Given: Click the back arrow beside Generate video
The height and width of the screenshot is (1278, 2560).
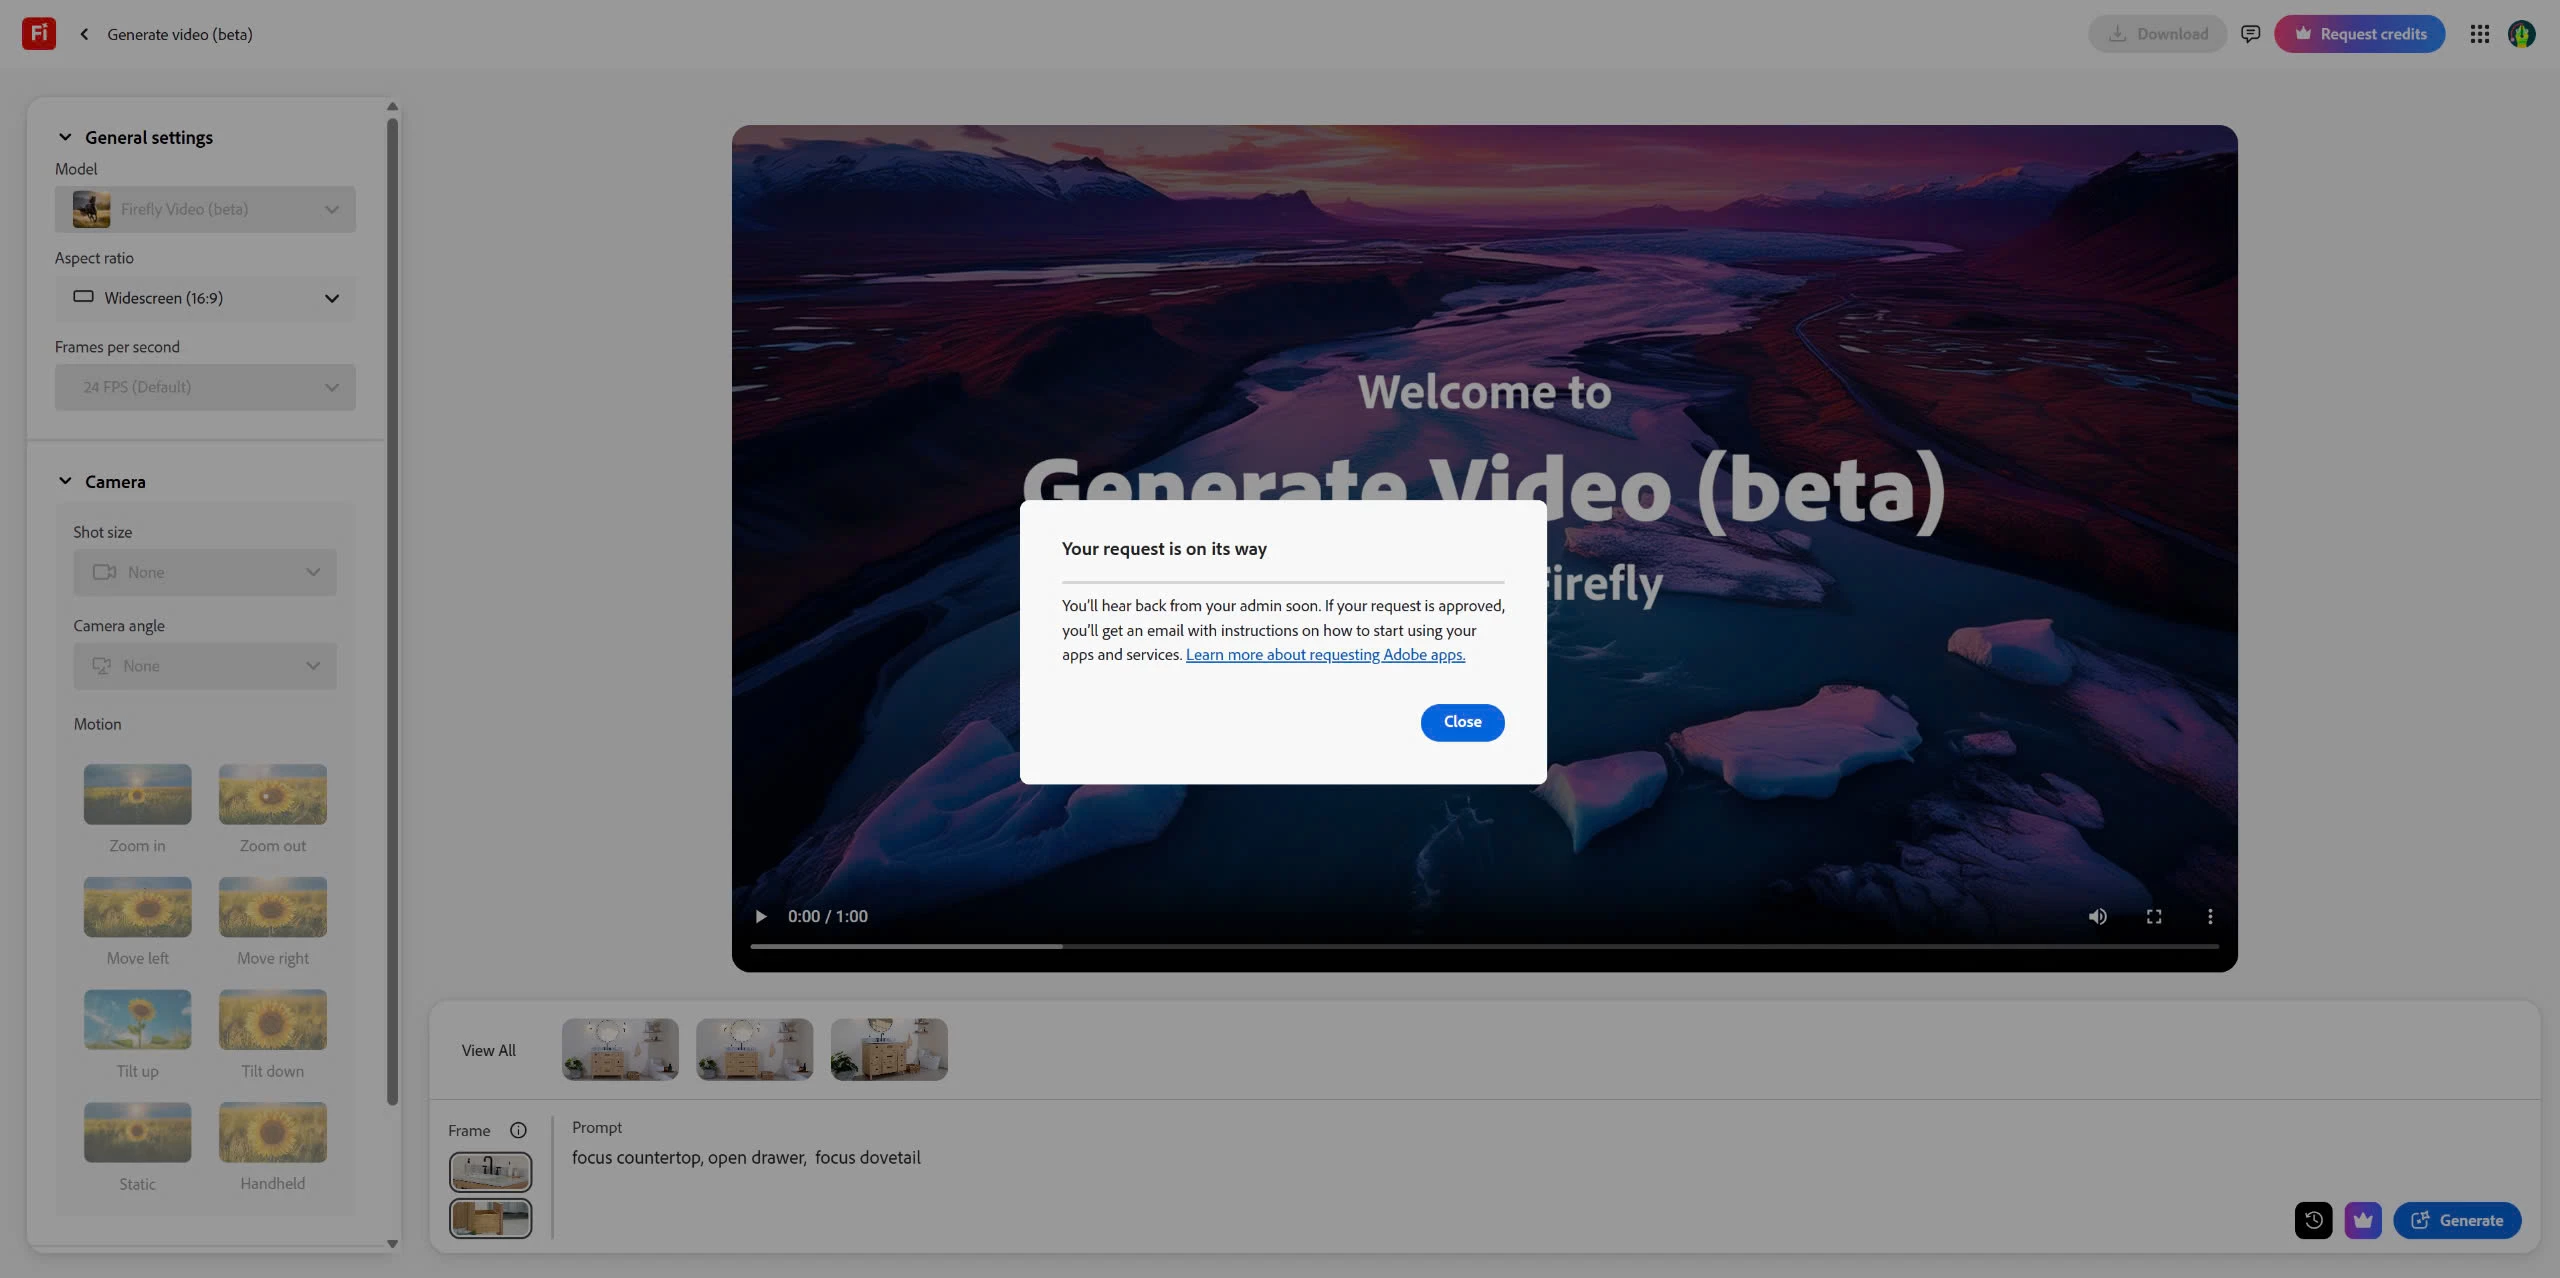Looking at the screenshot, I should pos(84,34).
